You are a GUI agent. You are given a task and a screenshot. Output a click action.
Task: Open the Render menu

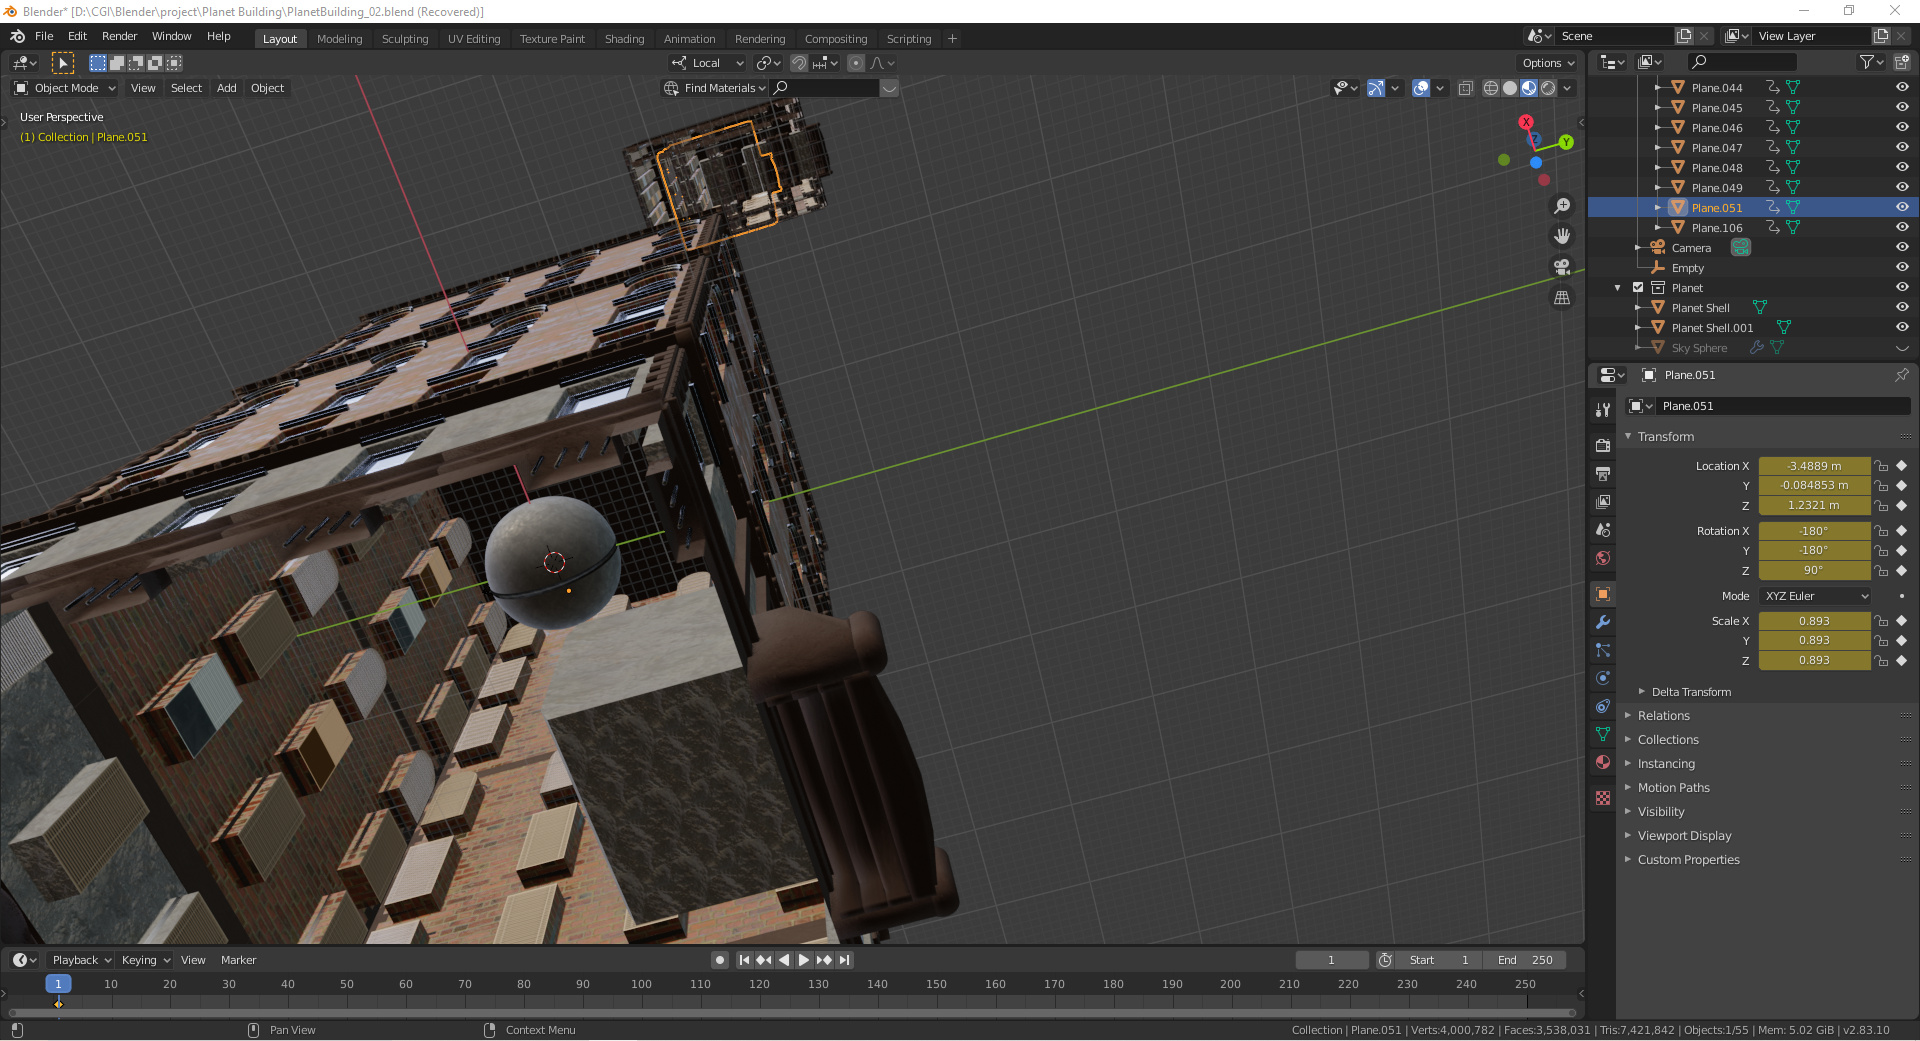[119, 36]
